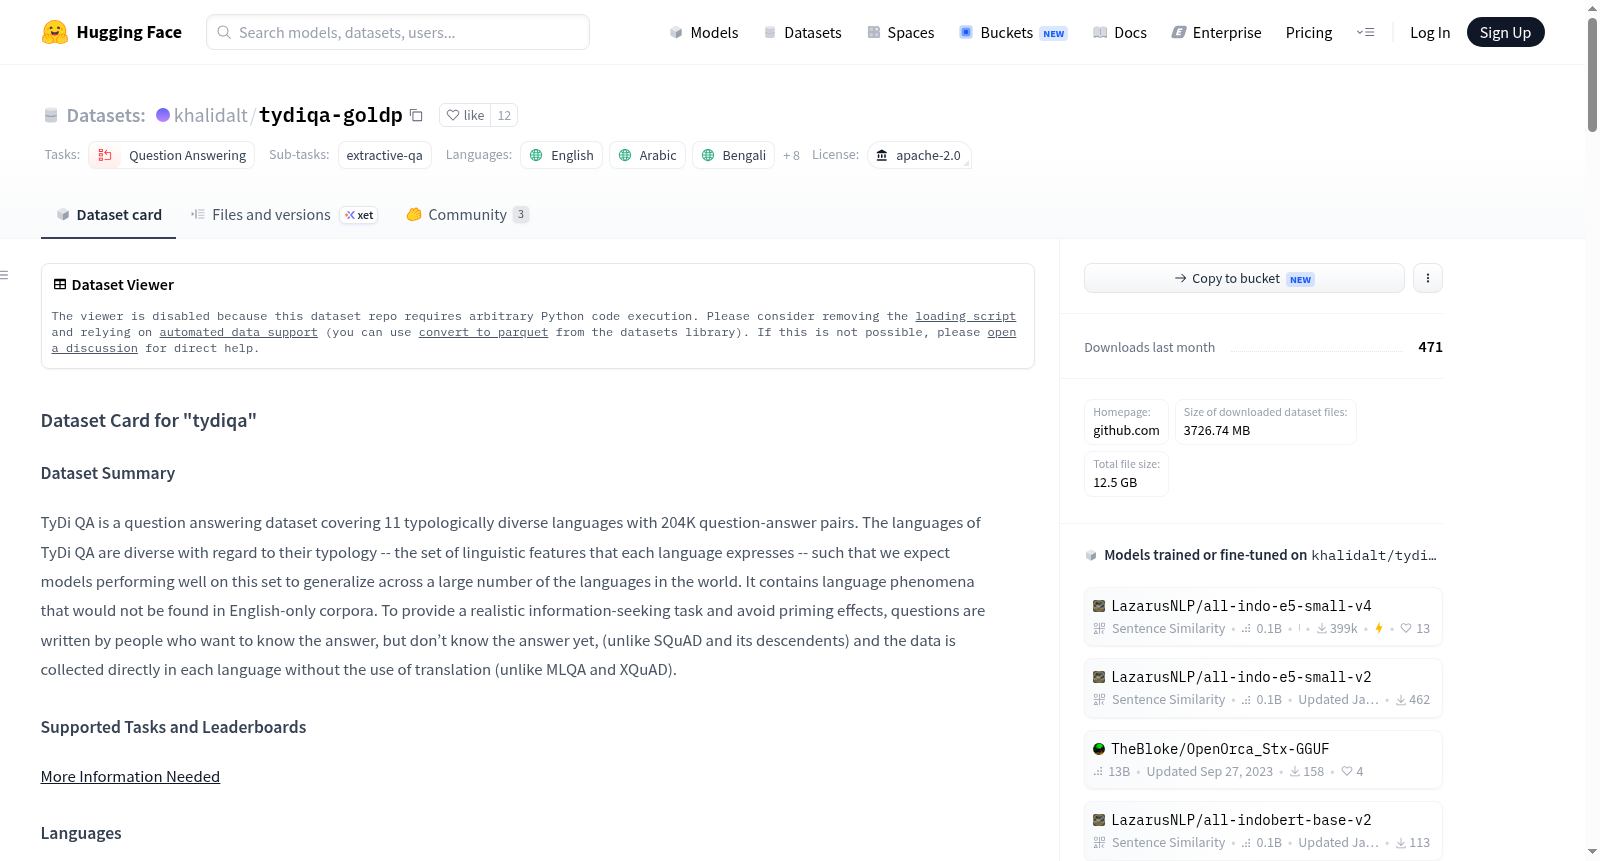This screenshot has height=861, width=1600.
Task: Switch to the Dataset card tab
Action: (x=108, y=215)
